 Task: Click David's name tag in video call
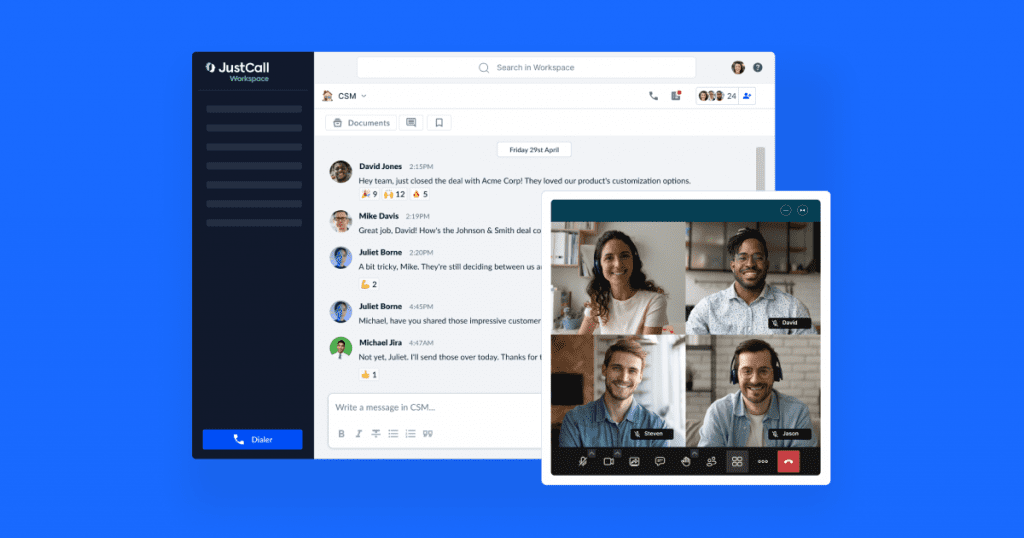point(789,323)
